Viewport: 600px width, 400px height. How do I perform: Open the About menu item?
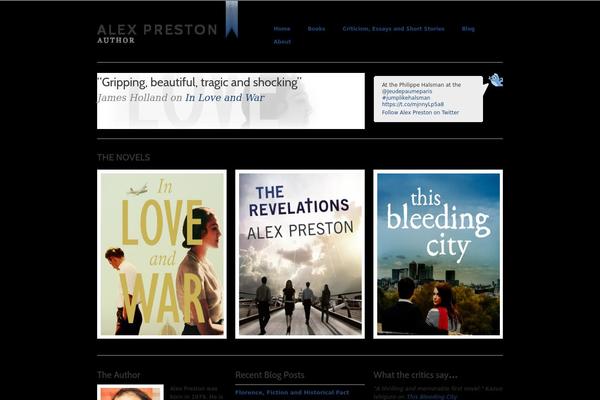click(x=282, y=42)
